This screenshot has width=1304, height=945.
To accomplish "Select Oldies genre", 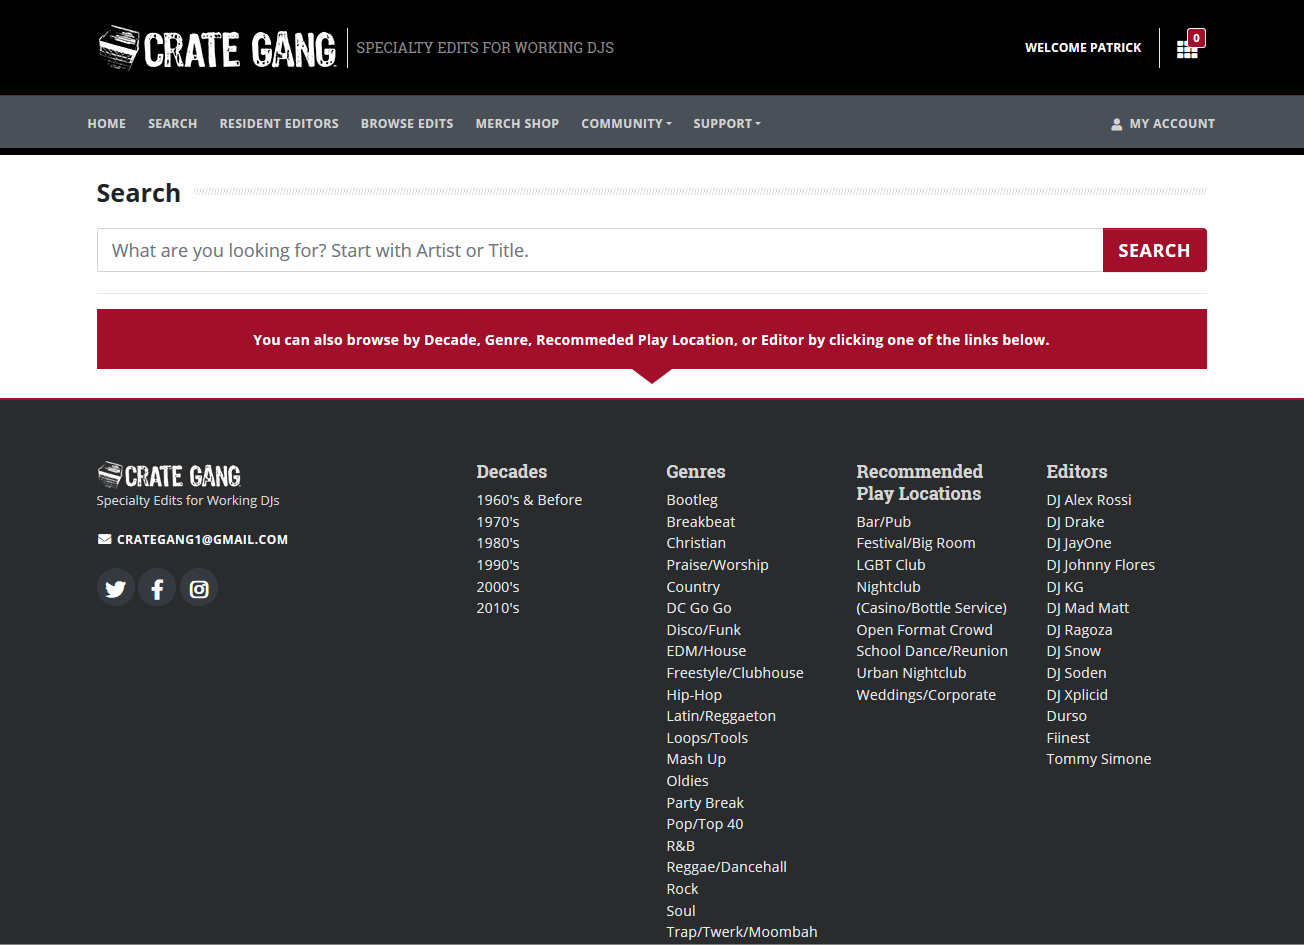I will [688, 781].
